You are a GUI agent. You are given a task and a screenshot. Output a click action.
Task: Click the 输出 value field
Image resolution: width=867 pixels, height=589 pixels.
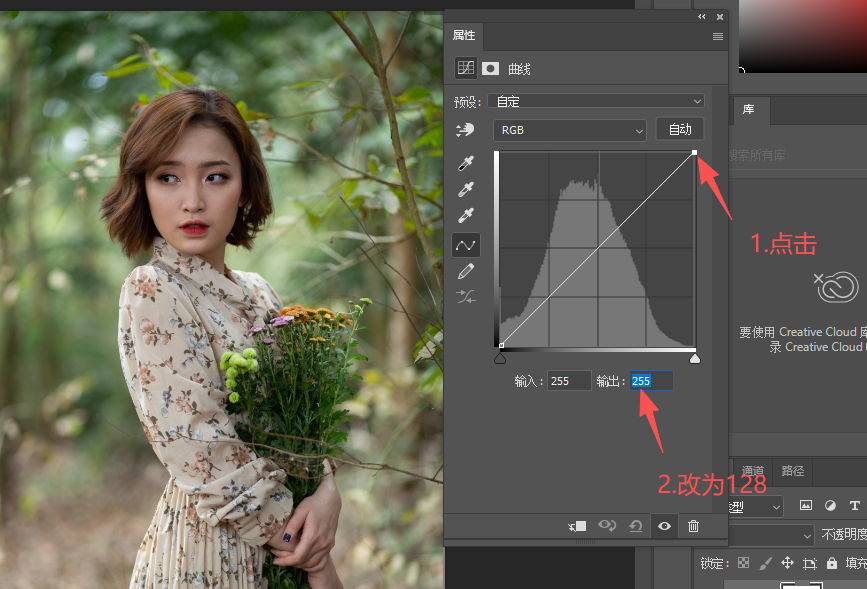(651, 381)
